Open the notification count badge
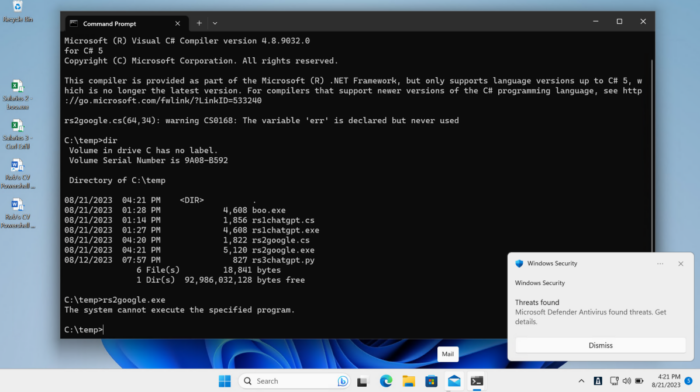The image size is (700, 392). [688, 381]
